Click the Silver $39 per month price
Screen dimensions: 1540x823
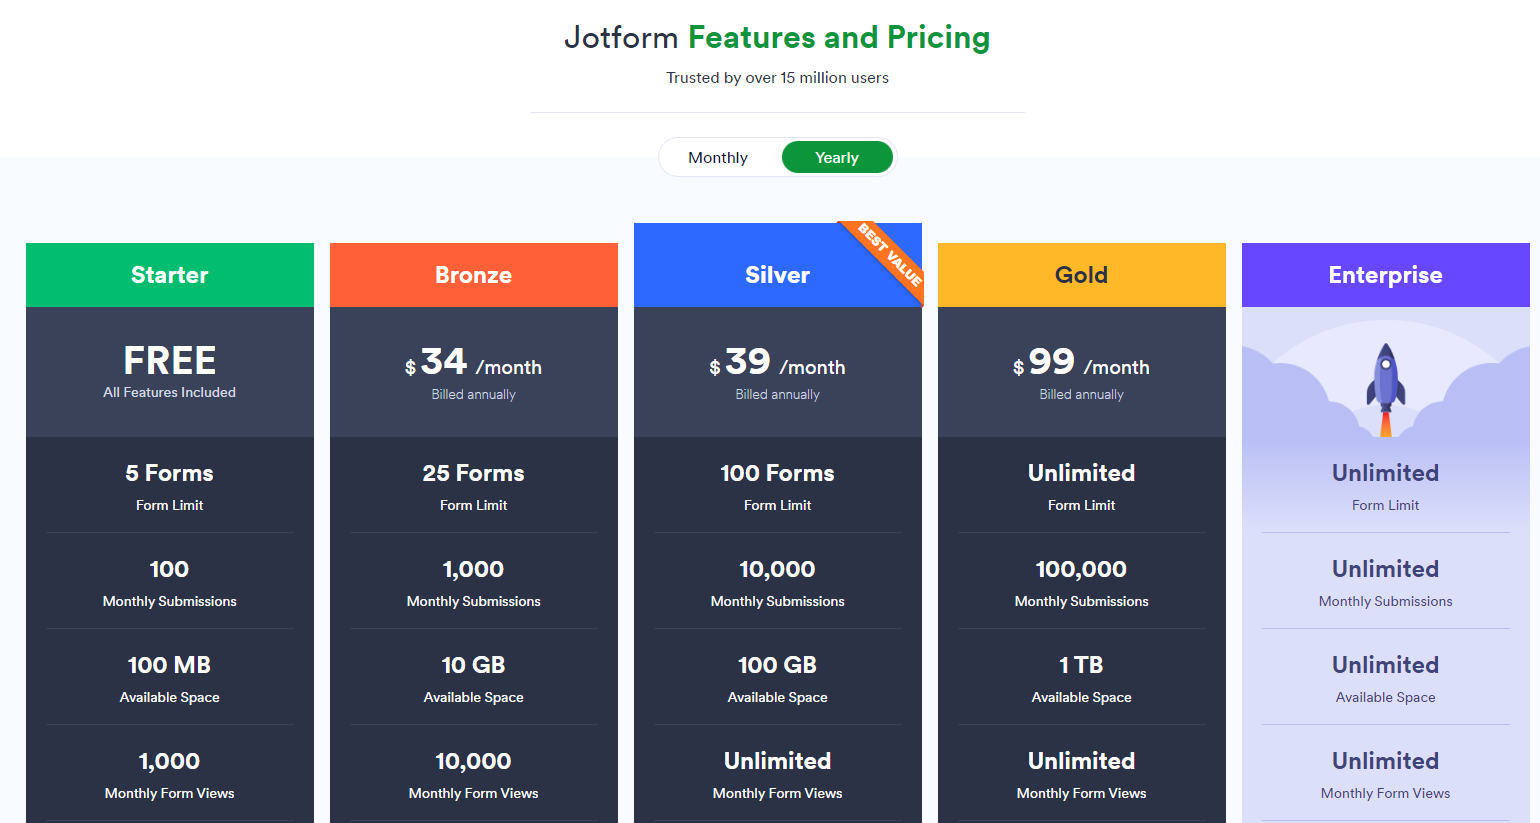tap(777, 364)
